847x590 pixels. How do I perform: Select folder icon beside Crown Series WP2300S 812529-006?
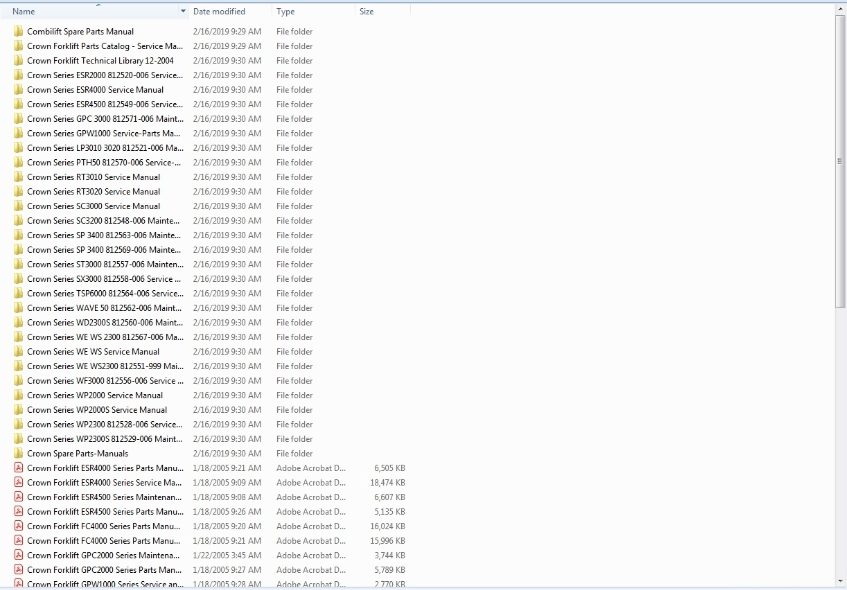point(18,439)
